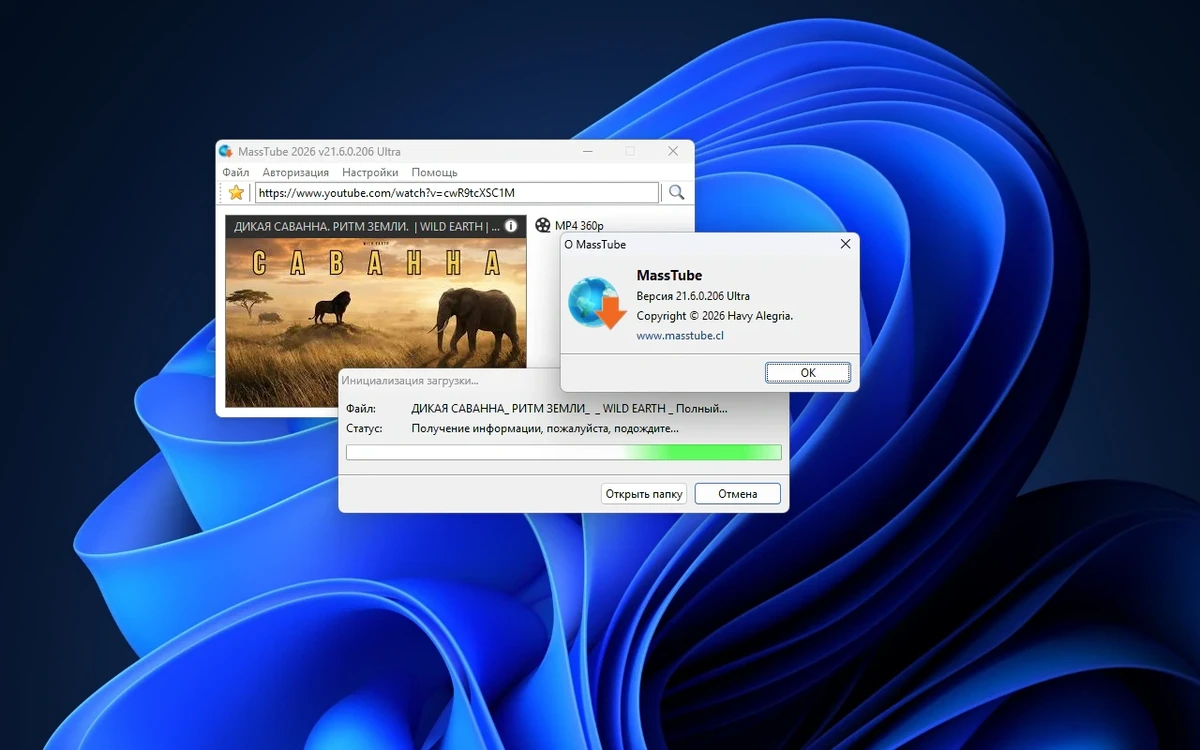Click the YouTube URL input field
The height and width of the screenshot is (750, 1200).
pyautogui.click(x=457, y=192)
